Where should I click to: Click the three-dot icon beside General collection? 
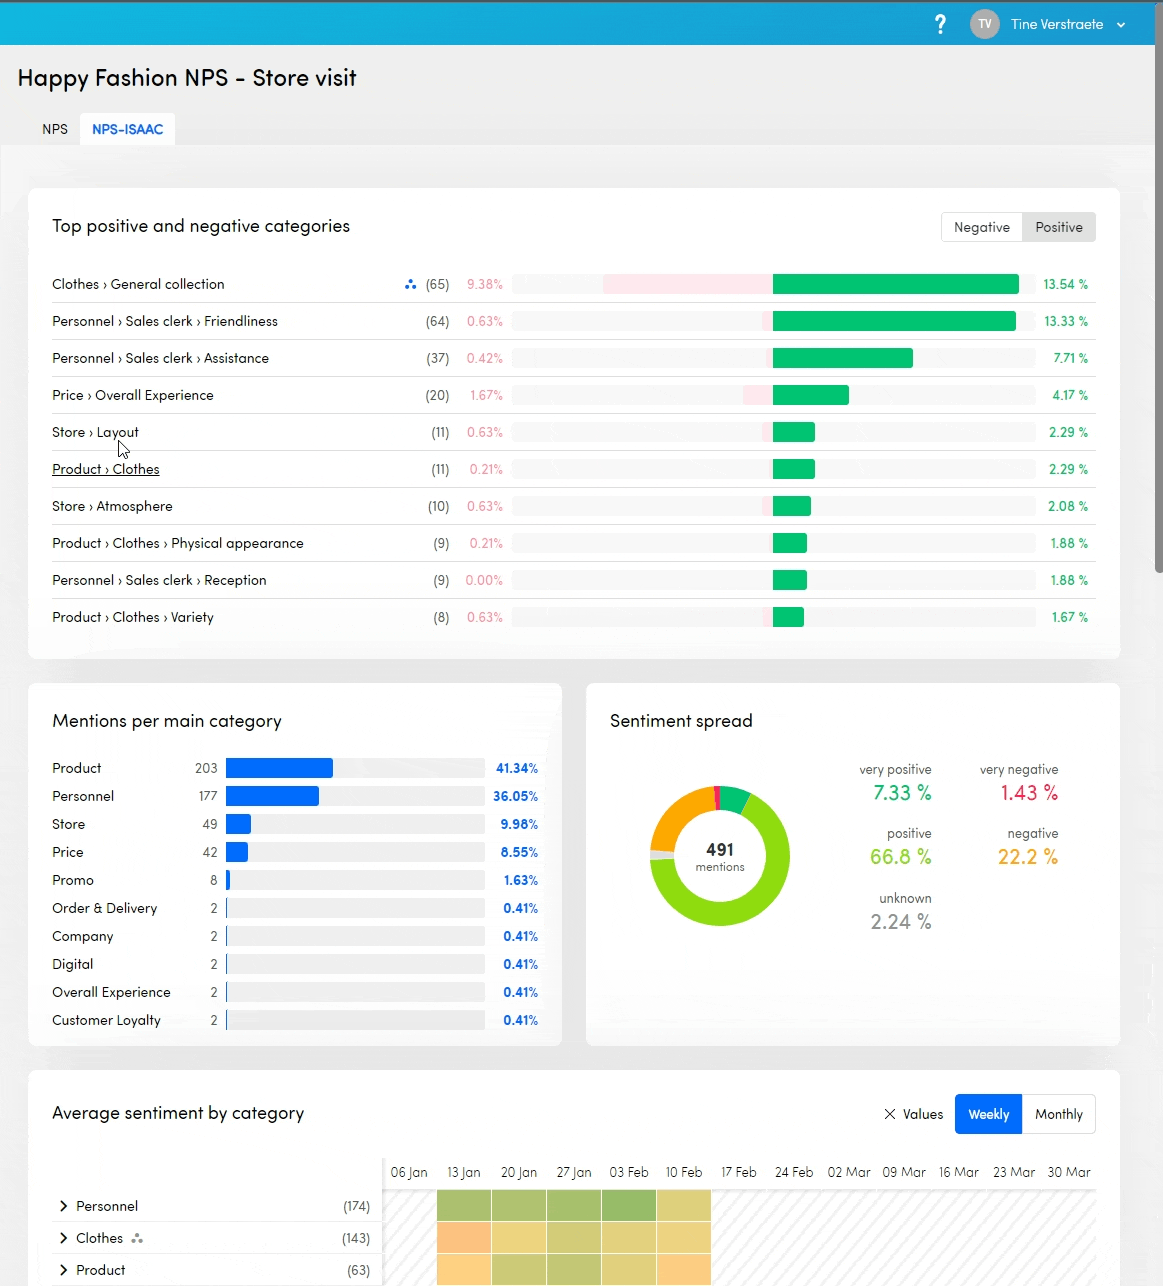410,285
